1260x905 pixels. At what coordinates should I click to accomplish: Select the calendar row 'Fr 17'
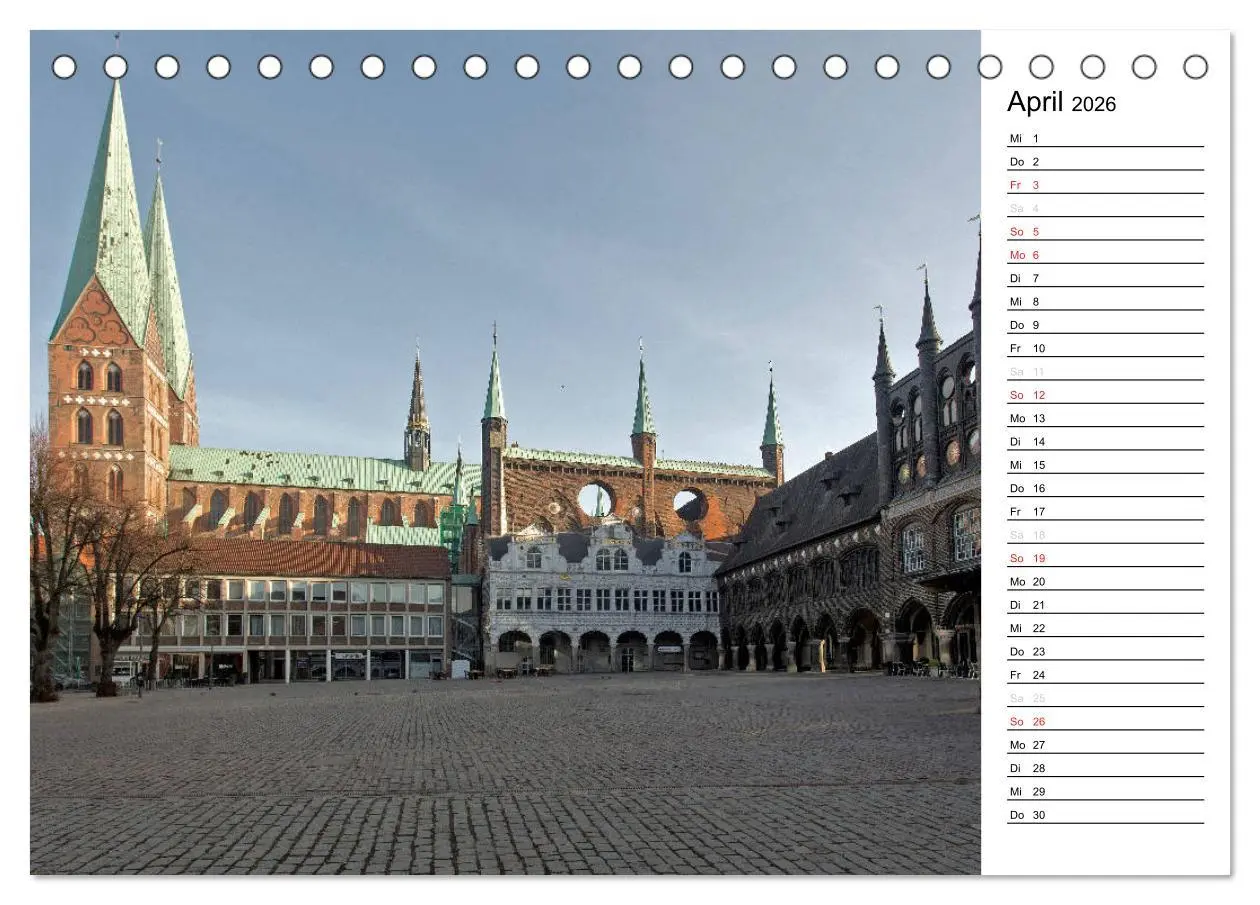[1105, 511]
